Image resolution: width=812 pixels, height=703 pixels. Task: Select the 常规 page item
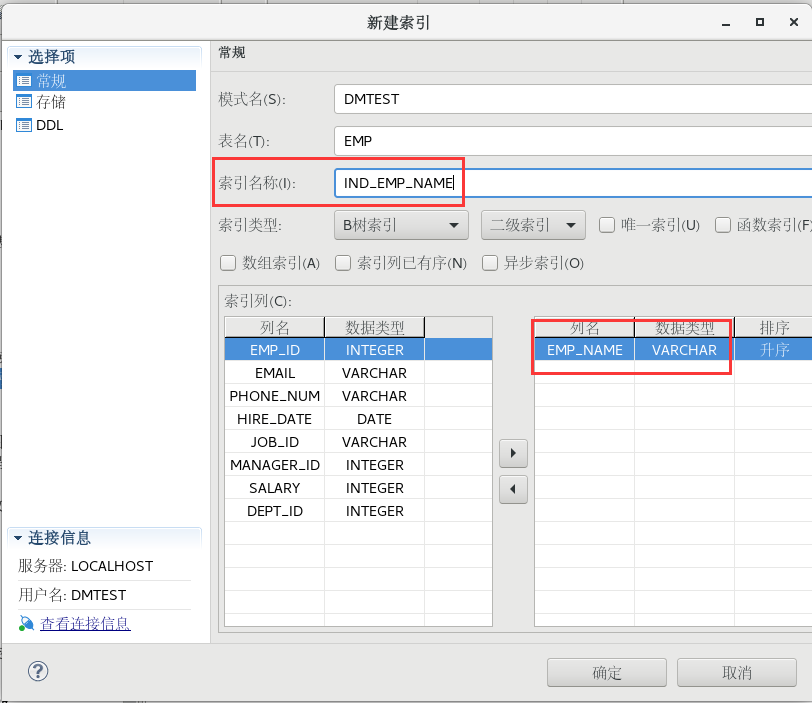pyautogui.click(x=105, y=81)
